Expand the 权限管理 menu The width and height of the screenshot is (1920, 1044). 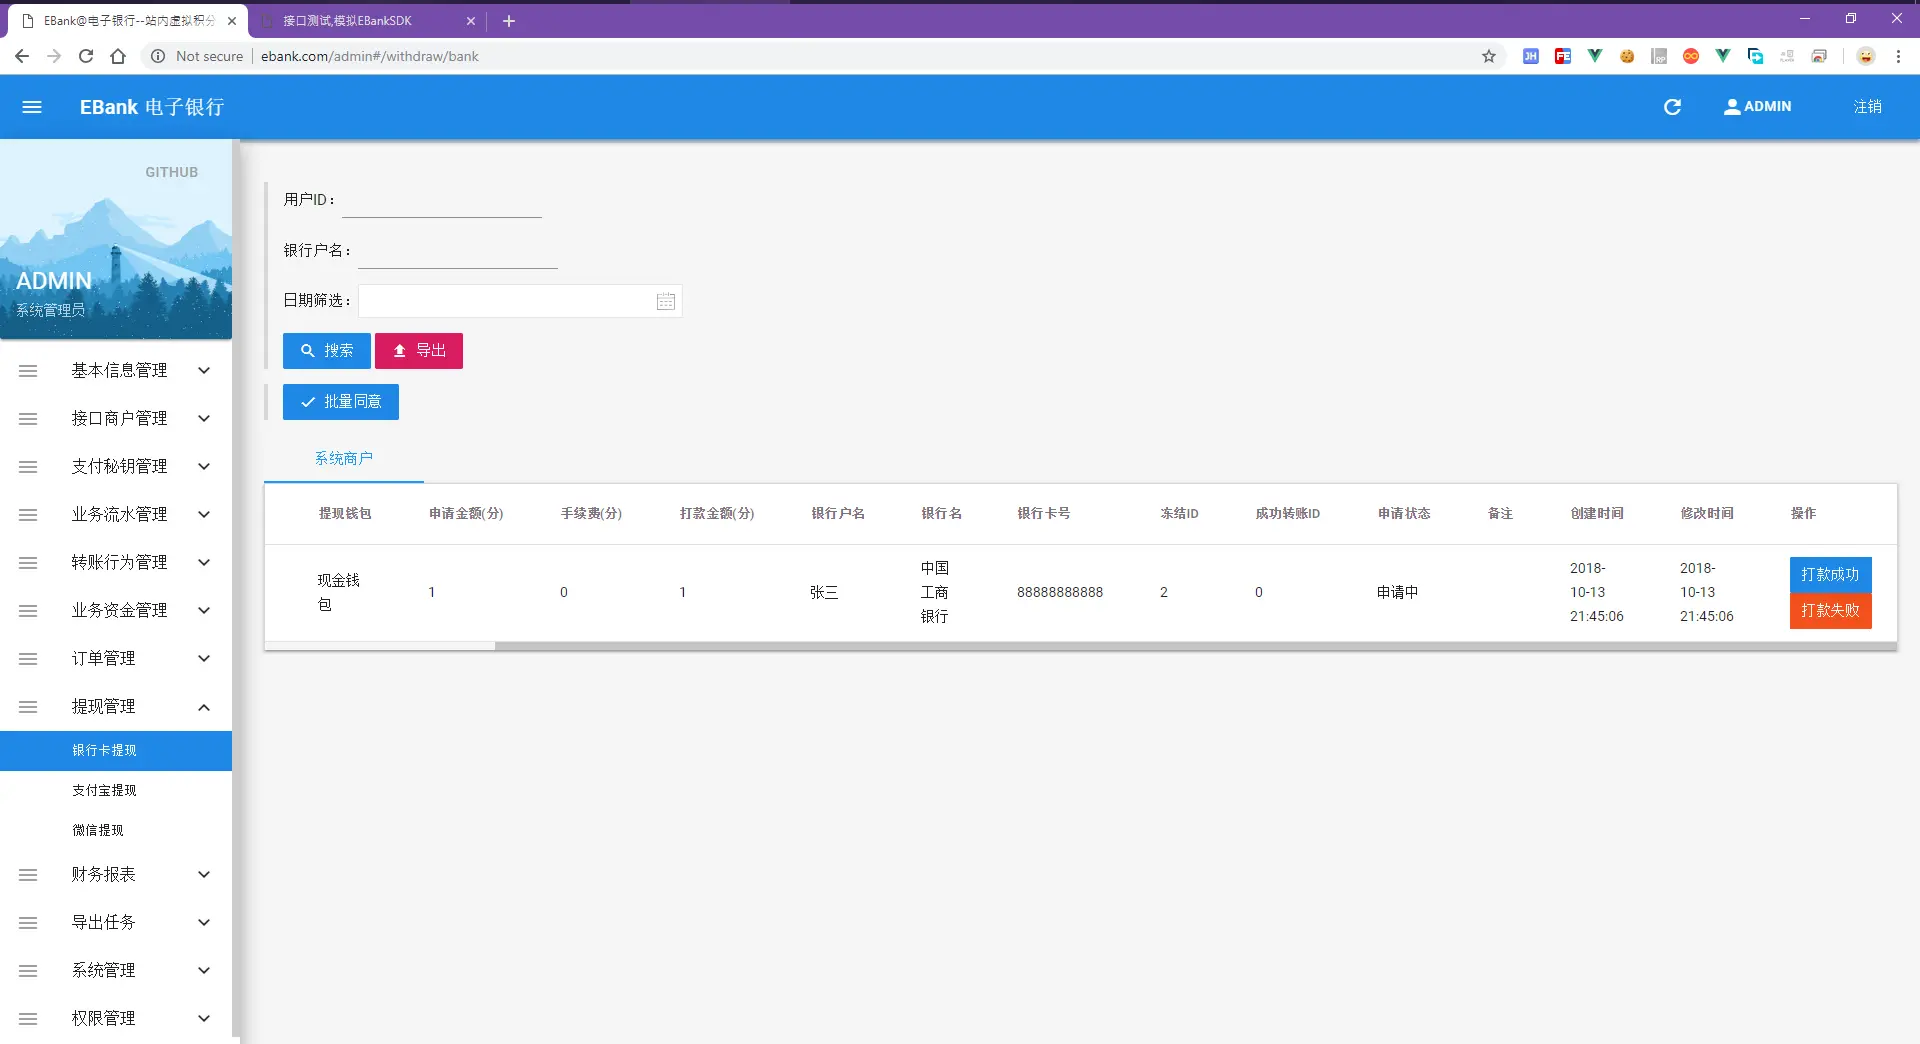click(116, 1019)
